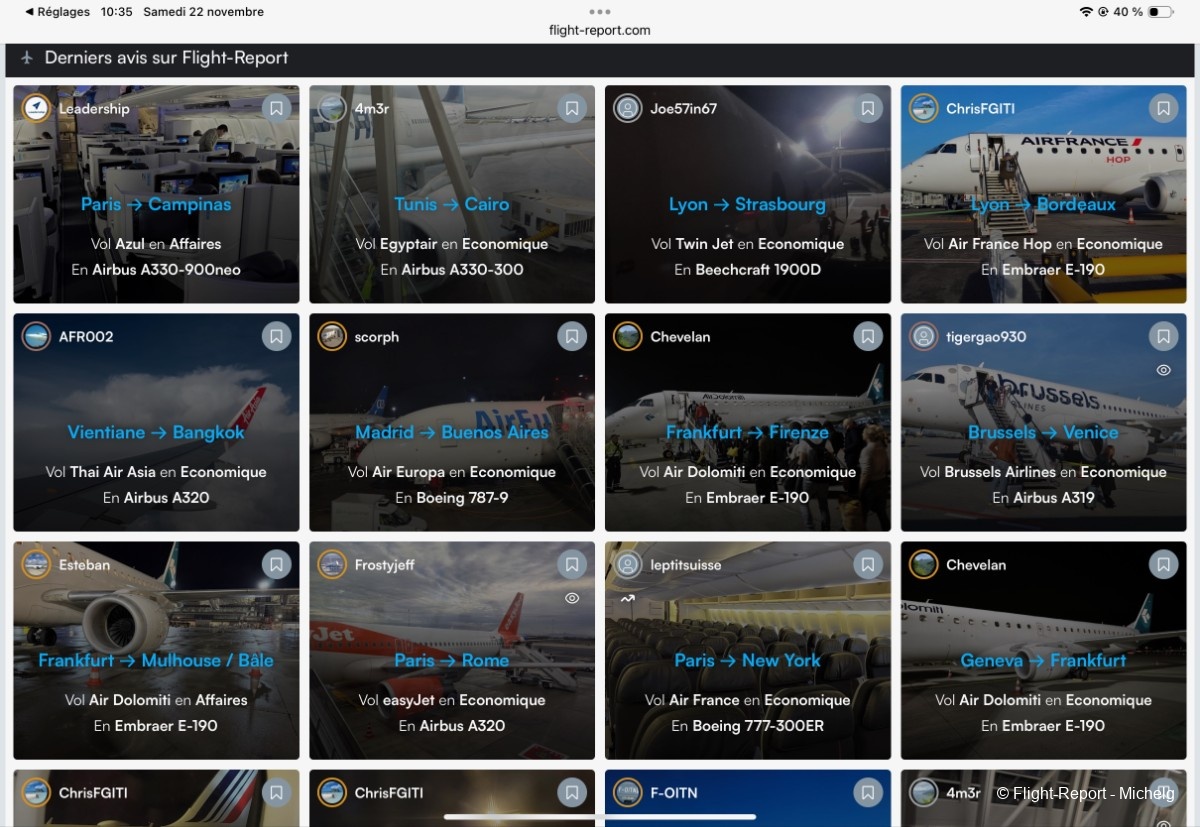The width and height of the screenshot is (1200, 827).
Task: Bookmark the Vientiane → Bangkok review
Action: pos(276,336)
